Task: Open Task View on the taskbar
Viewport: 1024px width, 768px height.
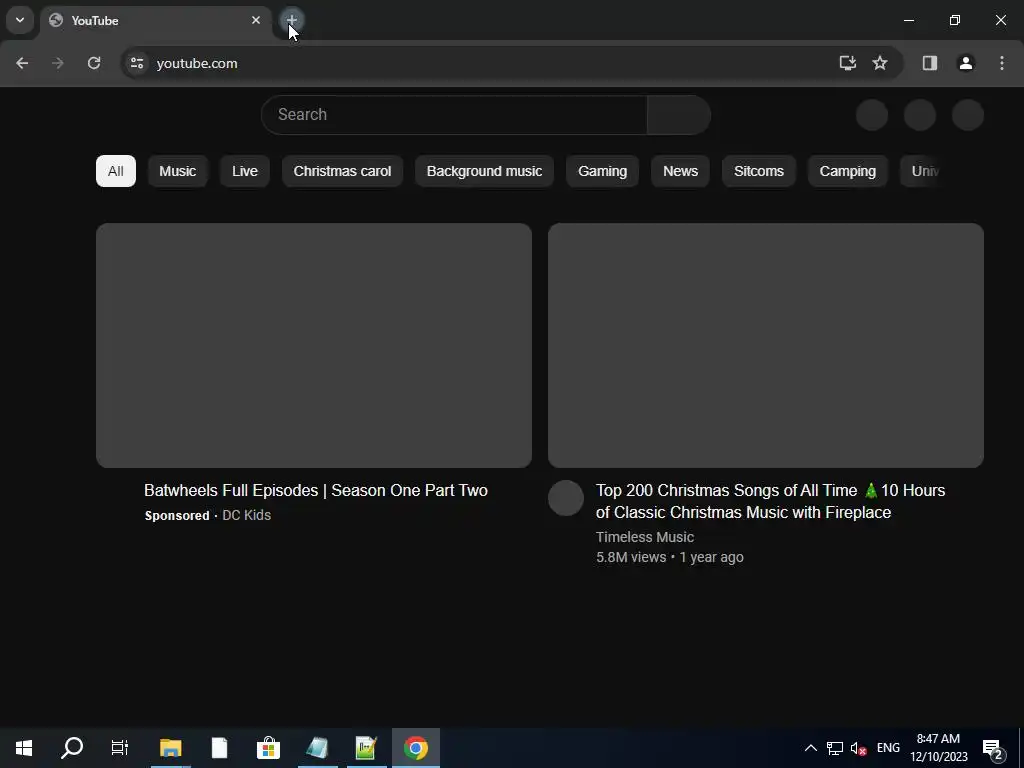Action: [x=120, y=748]
